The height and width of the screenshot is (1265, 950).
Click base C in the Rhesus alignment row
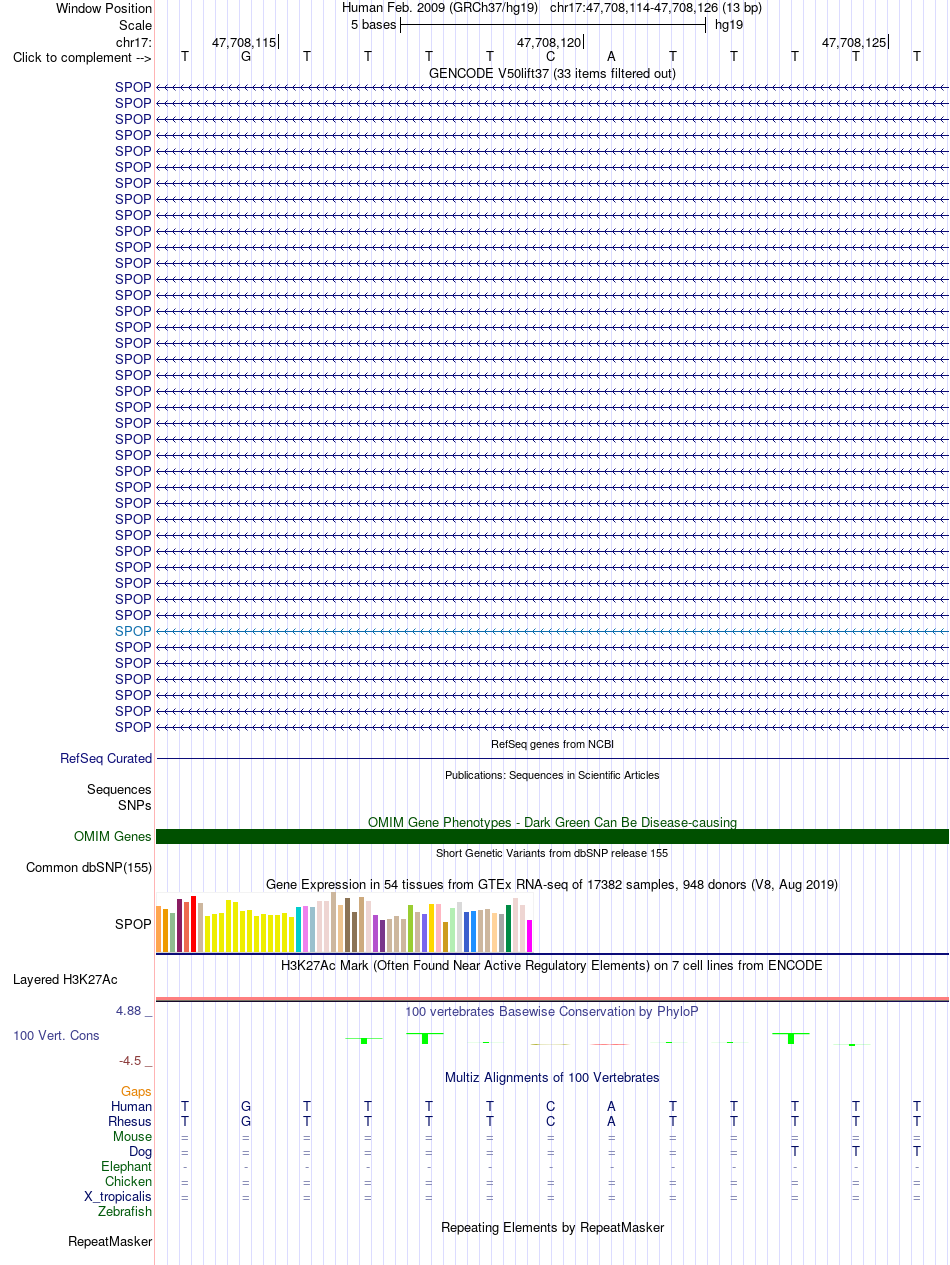551,1122
